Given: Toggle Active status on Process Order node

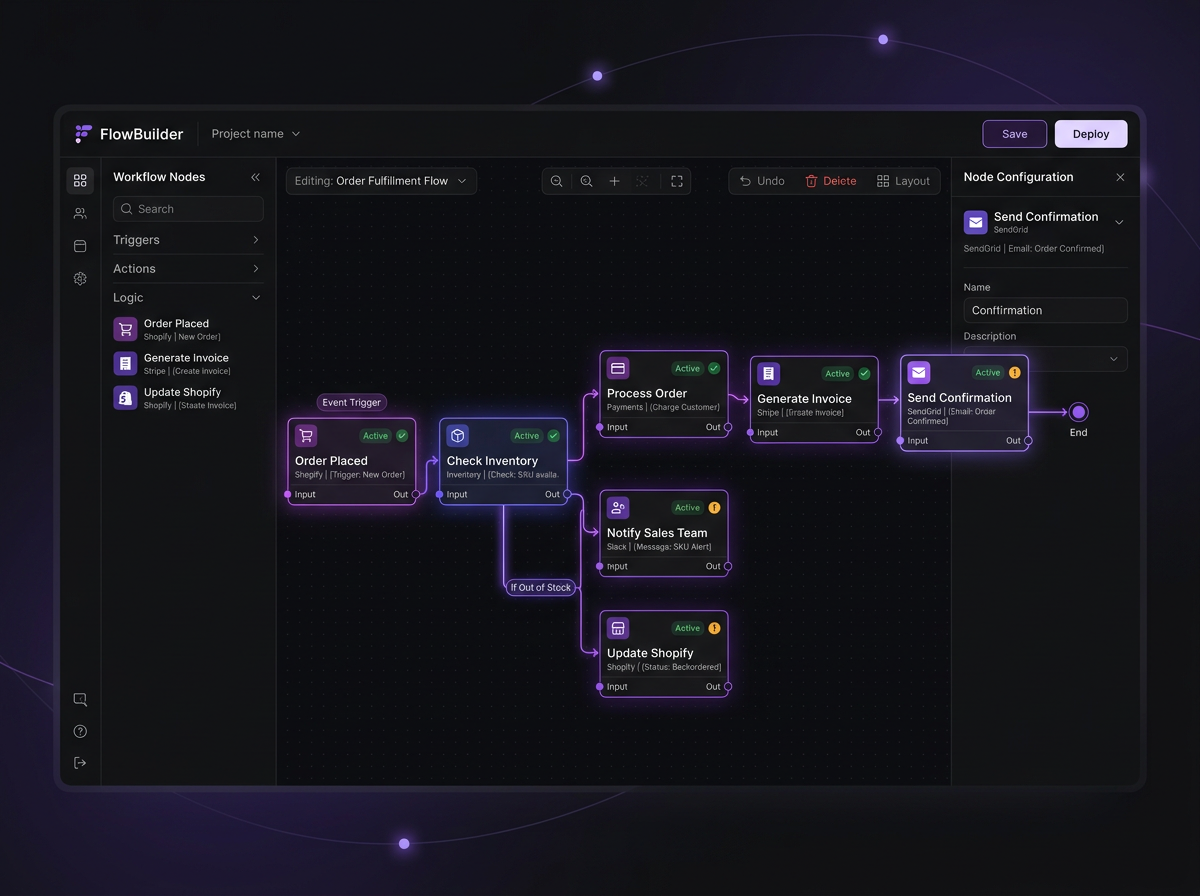Looking at the screenshot, I should [x=688, y=369].
